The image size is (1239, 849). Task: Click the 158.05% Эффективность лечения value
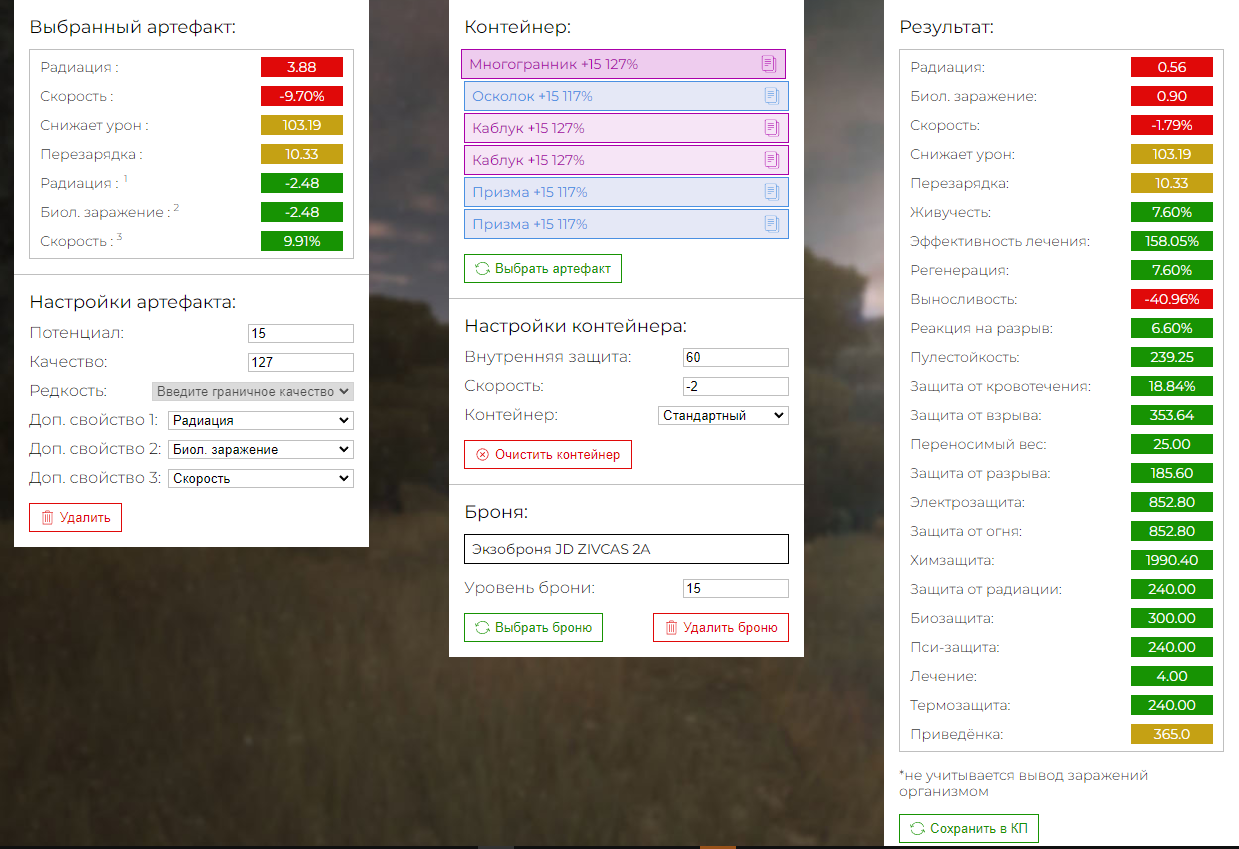click(x=1172, y=241)
